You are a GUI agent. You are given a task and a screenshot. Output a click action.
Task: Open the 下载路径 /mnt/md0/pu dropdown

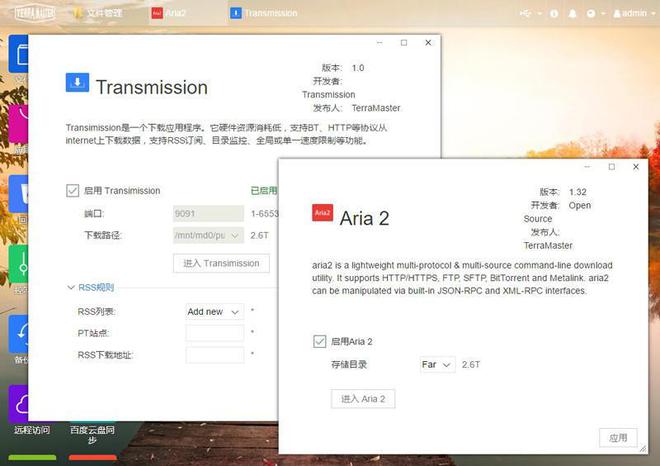coord(208,235)
